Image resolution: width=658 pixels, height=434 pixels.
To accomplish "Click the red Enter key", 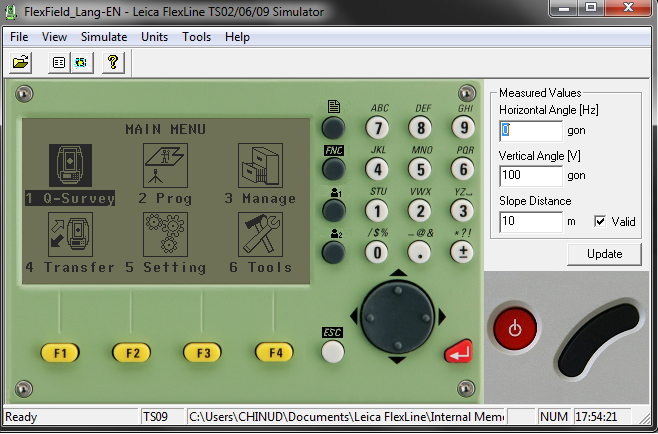I will tap(459, 352).
